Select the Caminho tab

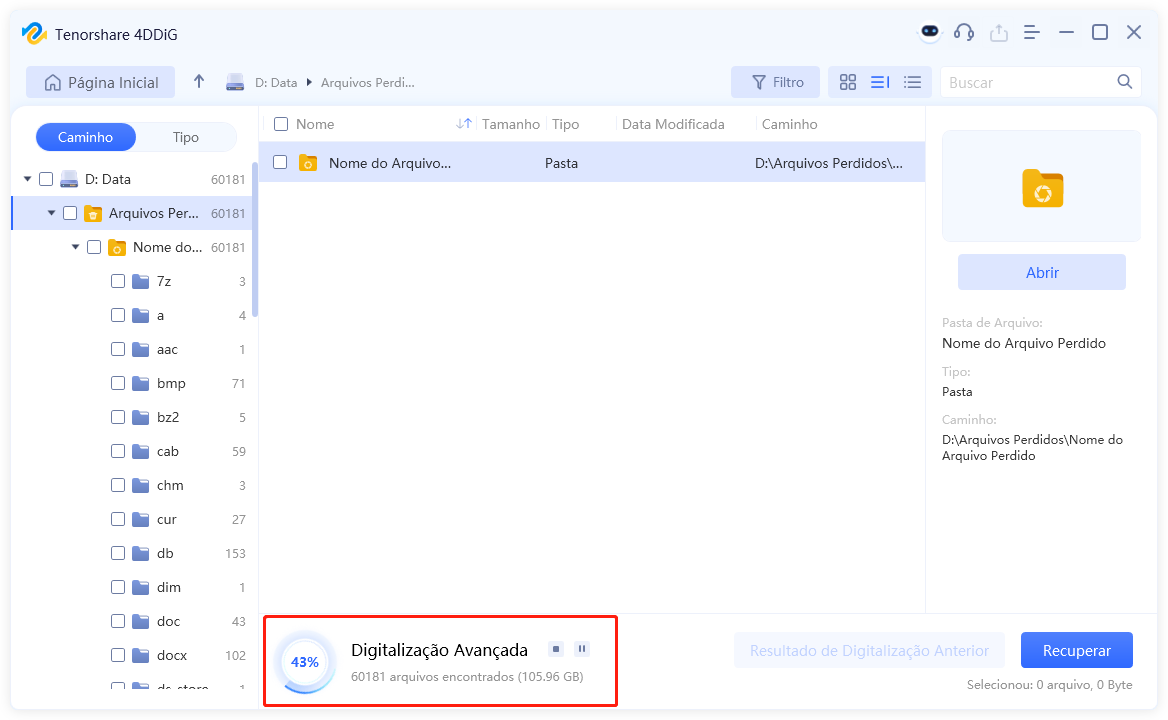coord(85,136)
